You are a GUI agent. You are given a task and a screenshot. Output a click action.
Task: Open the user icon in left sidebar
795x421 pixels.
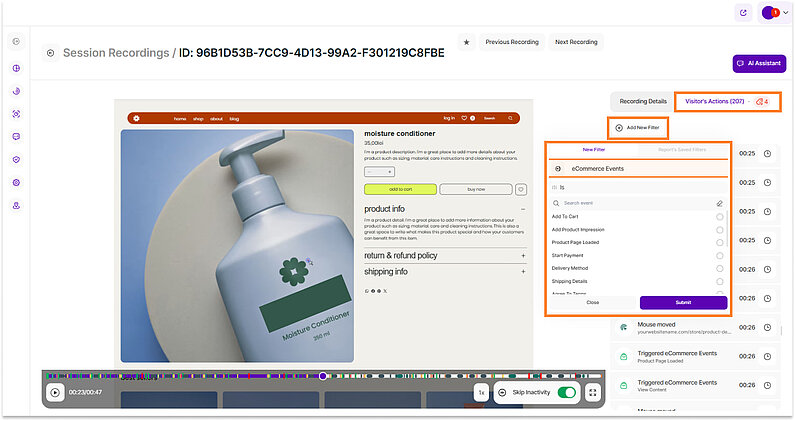tap(16, 206)
